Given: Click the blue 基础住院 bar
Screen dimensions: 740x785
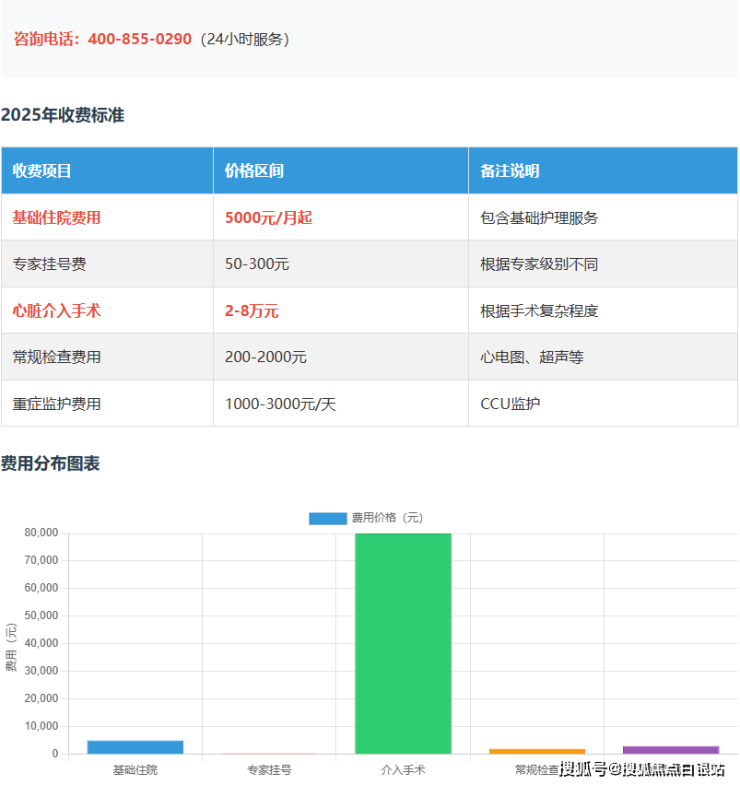Looking at the screenshot, I should click(135, 747).
